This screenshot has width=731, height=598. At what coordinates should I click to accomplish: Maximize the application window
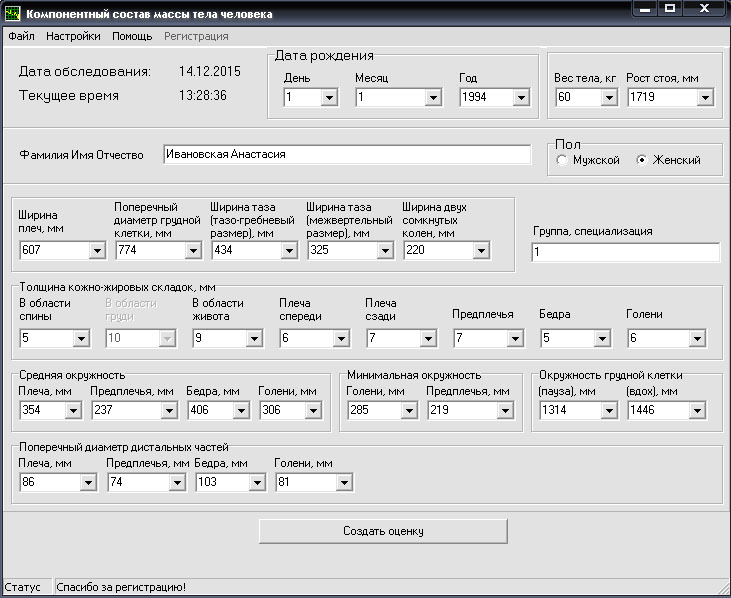(670, 9)
